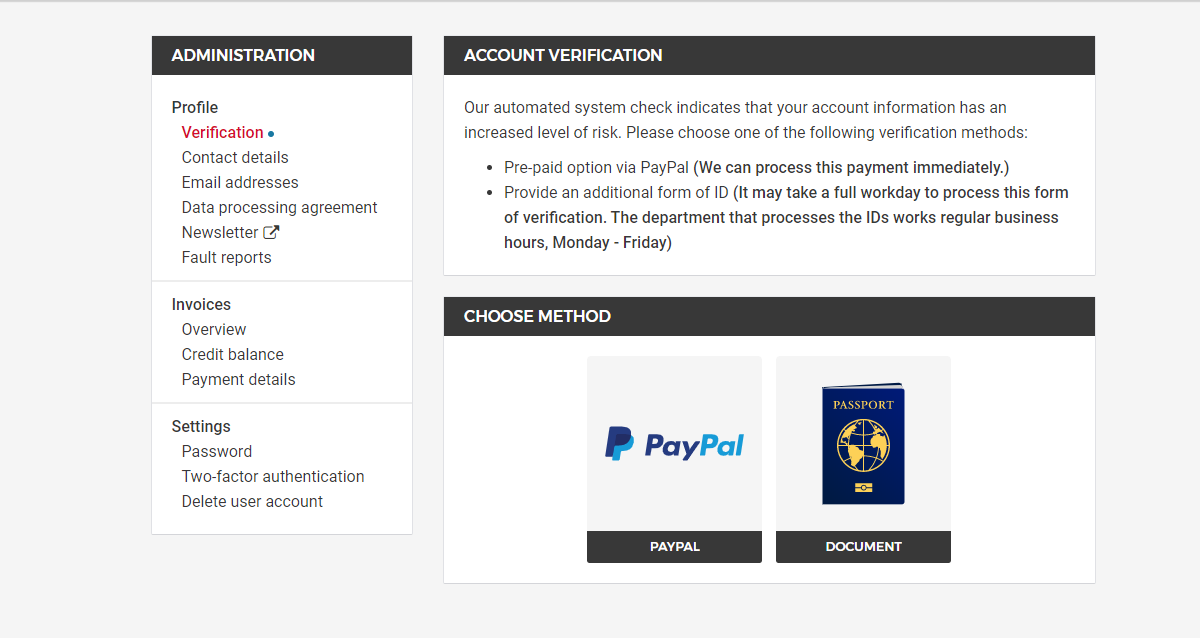Click the external link icon beside Newsletter
This screenshot has width=1200, height=638.
tap(271, 232)
